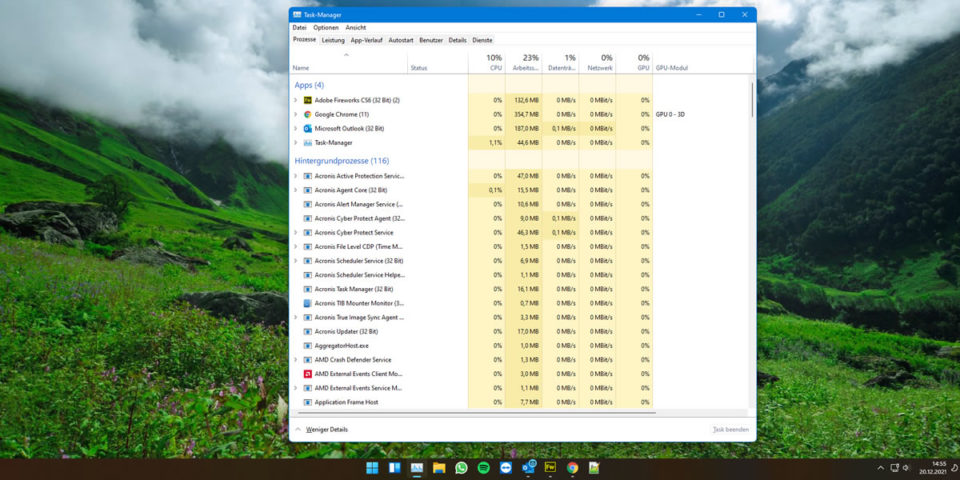Open the Optionen menu
The width and height of the screenshot is (960, 480).
click(326, 28)
